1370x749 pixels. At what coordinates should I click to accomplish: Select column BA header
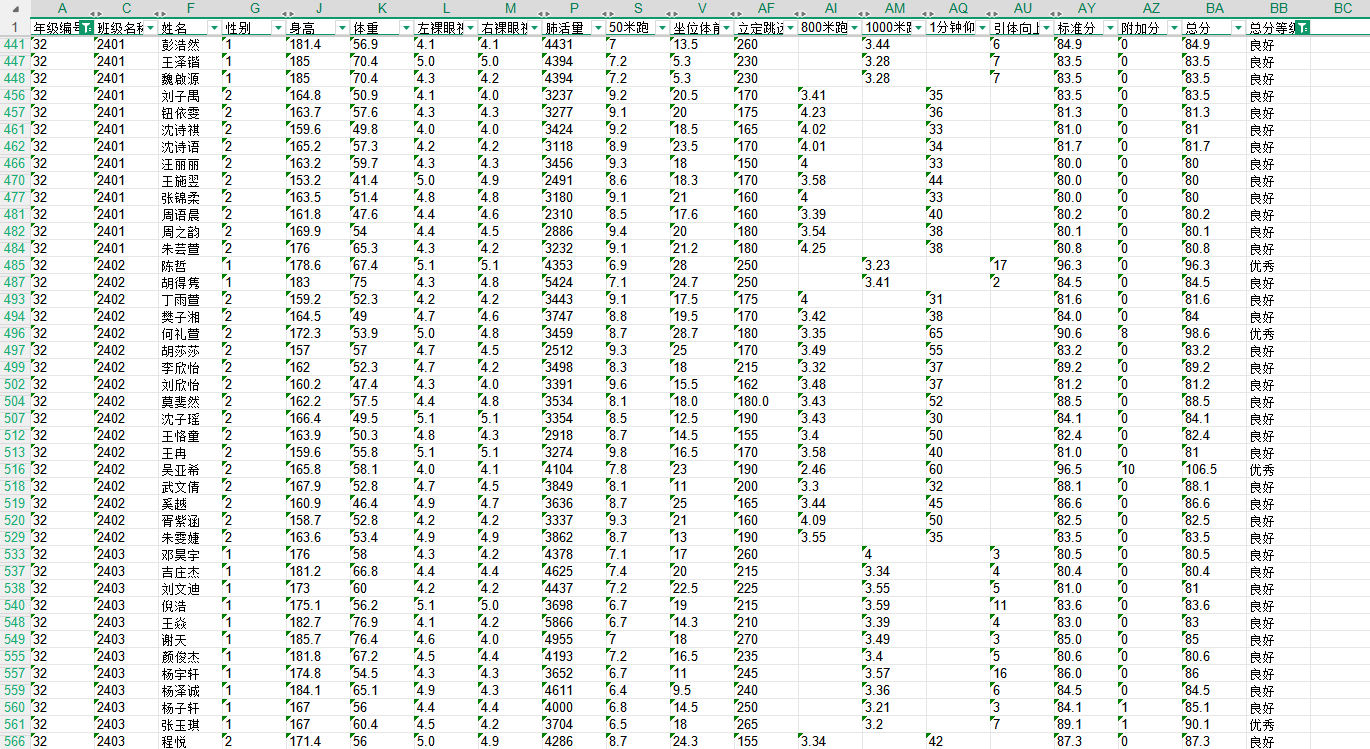[x=1214, y=8]
